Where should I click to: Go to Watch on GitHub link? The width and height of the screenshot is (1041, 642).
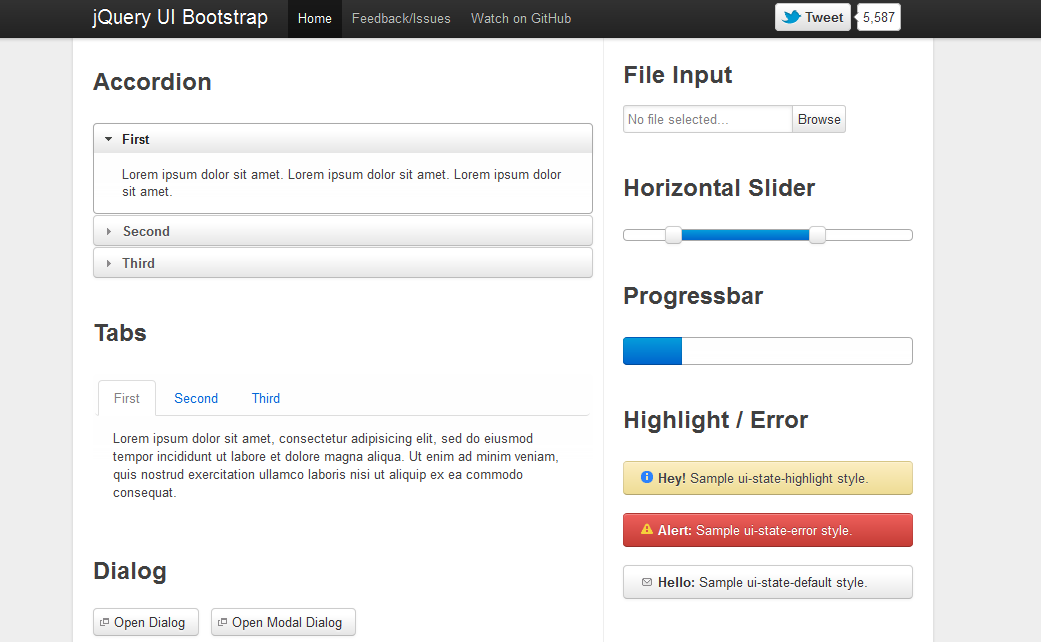pyautogui.click(x=521, y=18)
